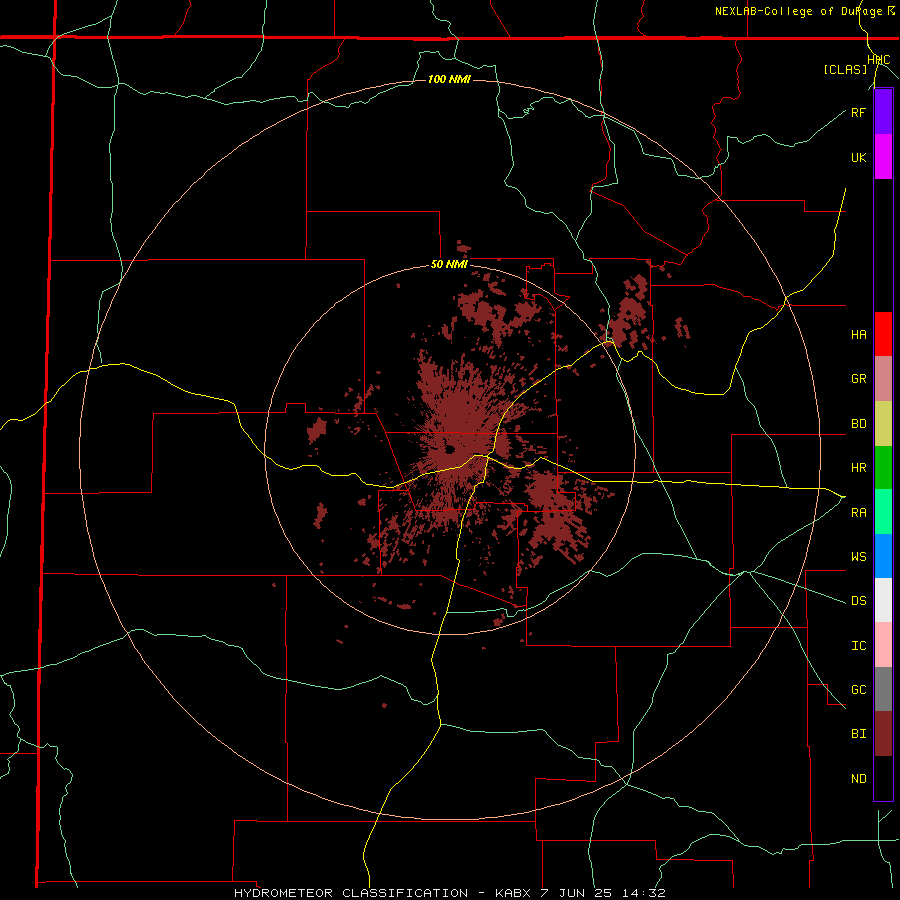Screen dimensions: 900x900
Task: Click the HHC product label
Action: click(x=879, y=60)
